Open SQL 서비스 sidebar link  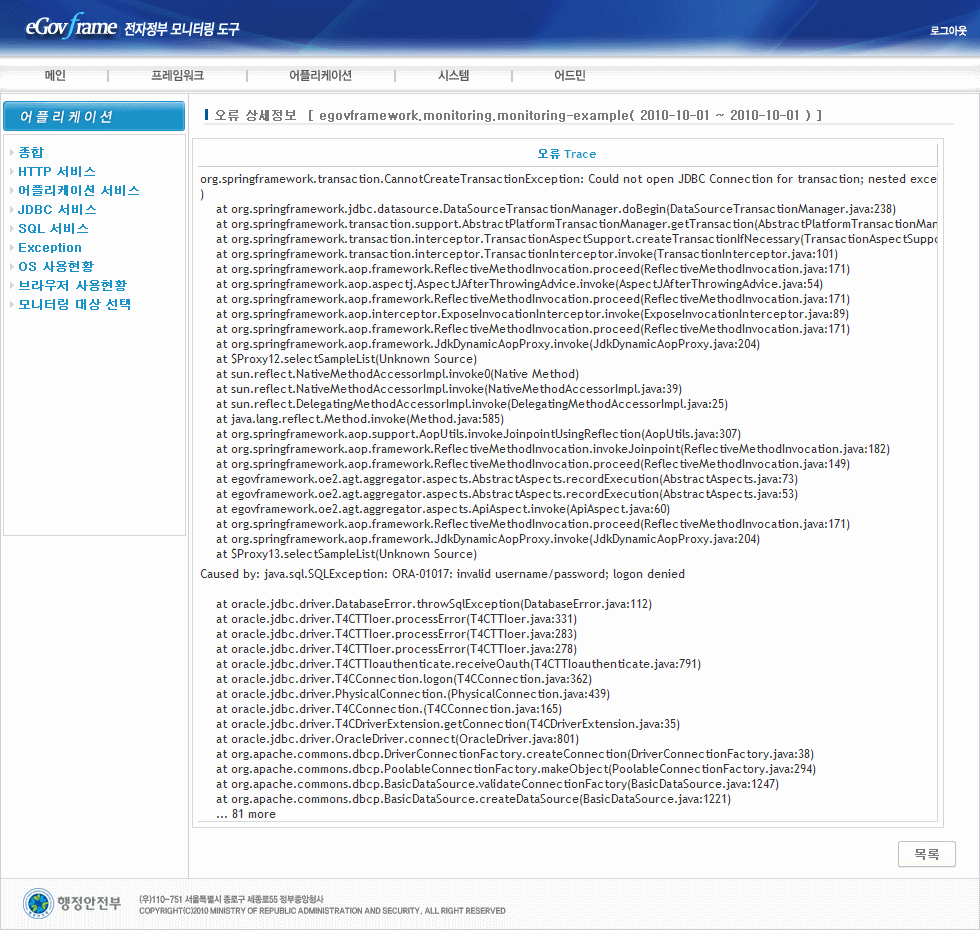[x=53, y=228]
